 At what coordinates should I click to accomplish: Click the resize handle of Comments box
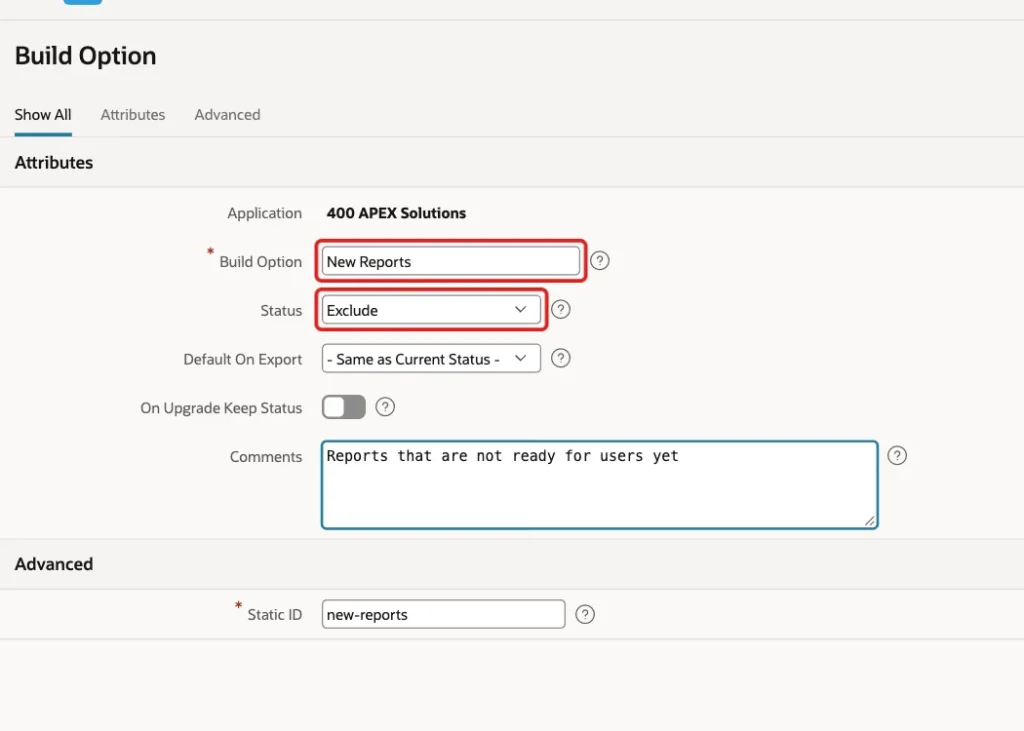870,521
